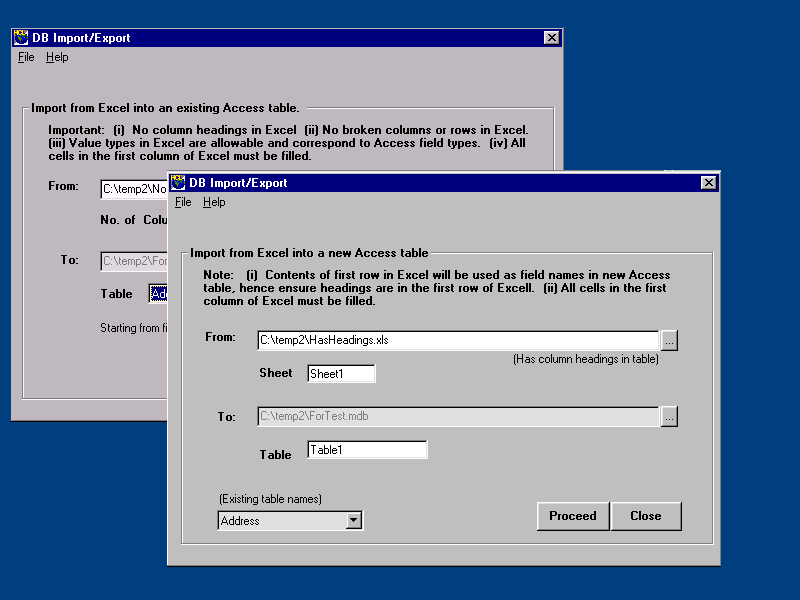Click the app icon in front window title bar
Viewport: 800px width, 600px height.
pyautogui.click(x=178, y=182)
